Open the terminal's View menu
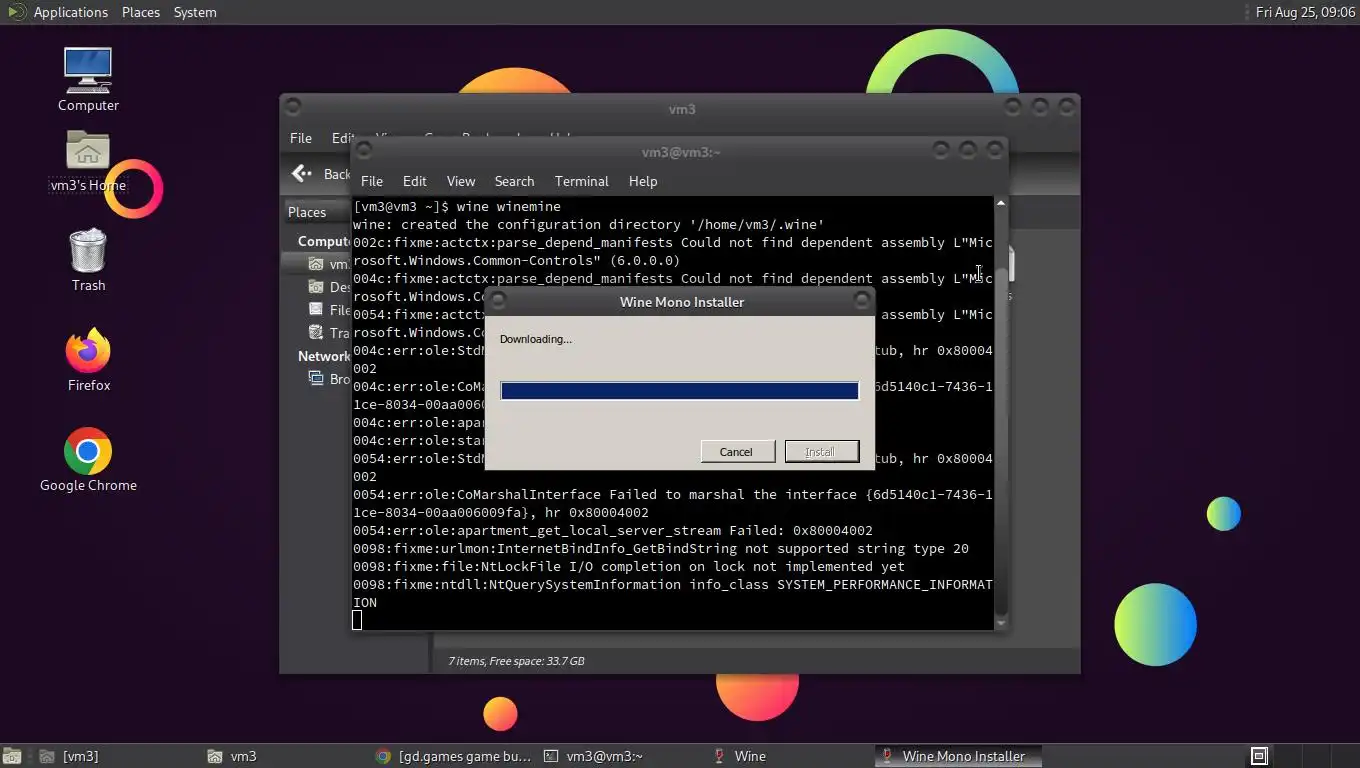The image size is (1360, 768). point(460,181)
